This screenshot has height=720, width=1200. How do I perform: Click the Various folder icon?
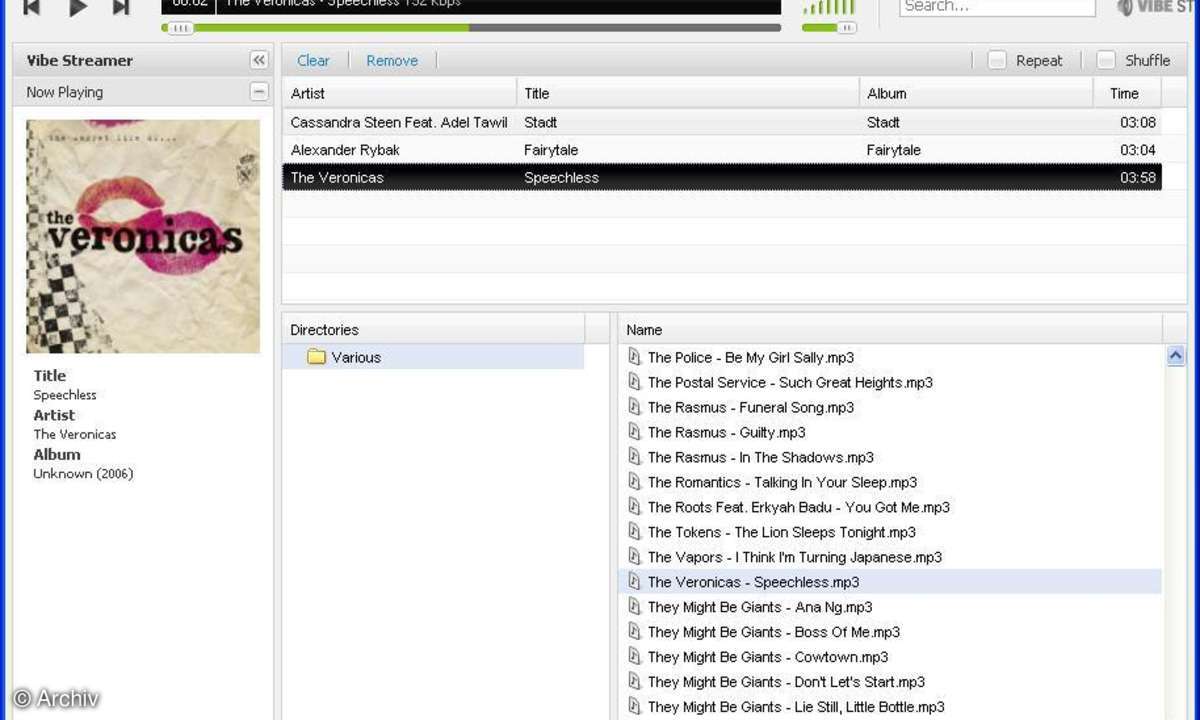click(x=317, y=357)
